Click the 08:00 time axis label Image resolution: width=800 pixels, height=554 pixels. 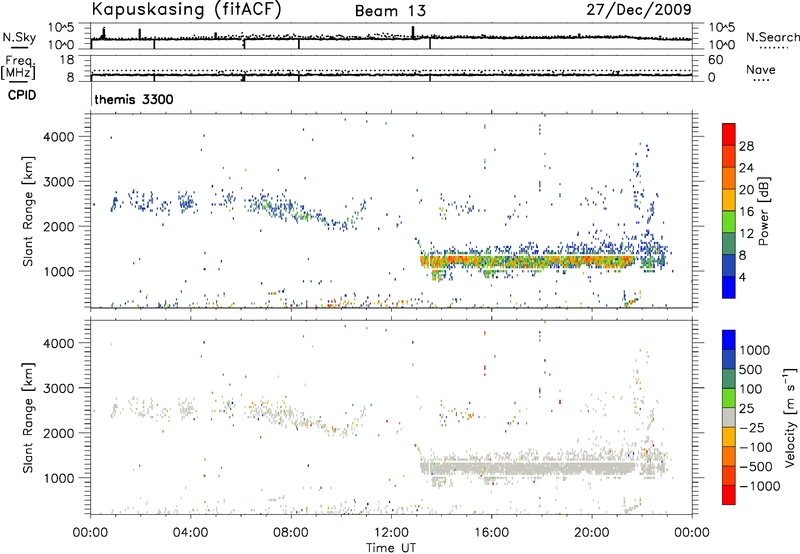(x=291, y=533)
